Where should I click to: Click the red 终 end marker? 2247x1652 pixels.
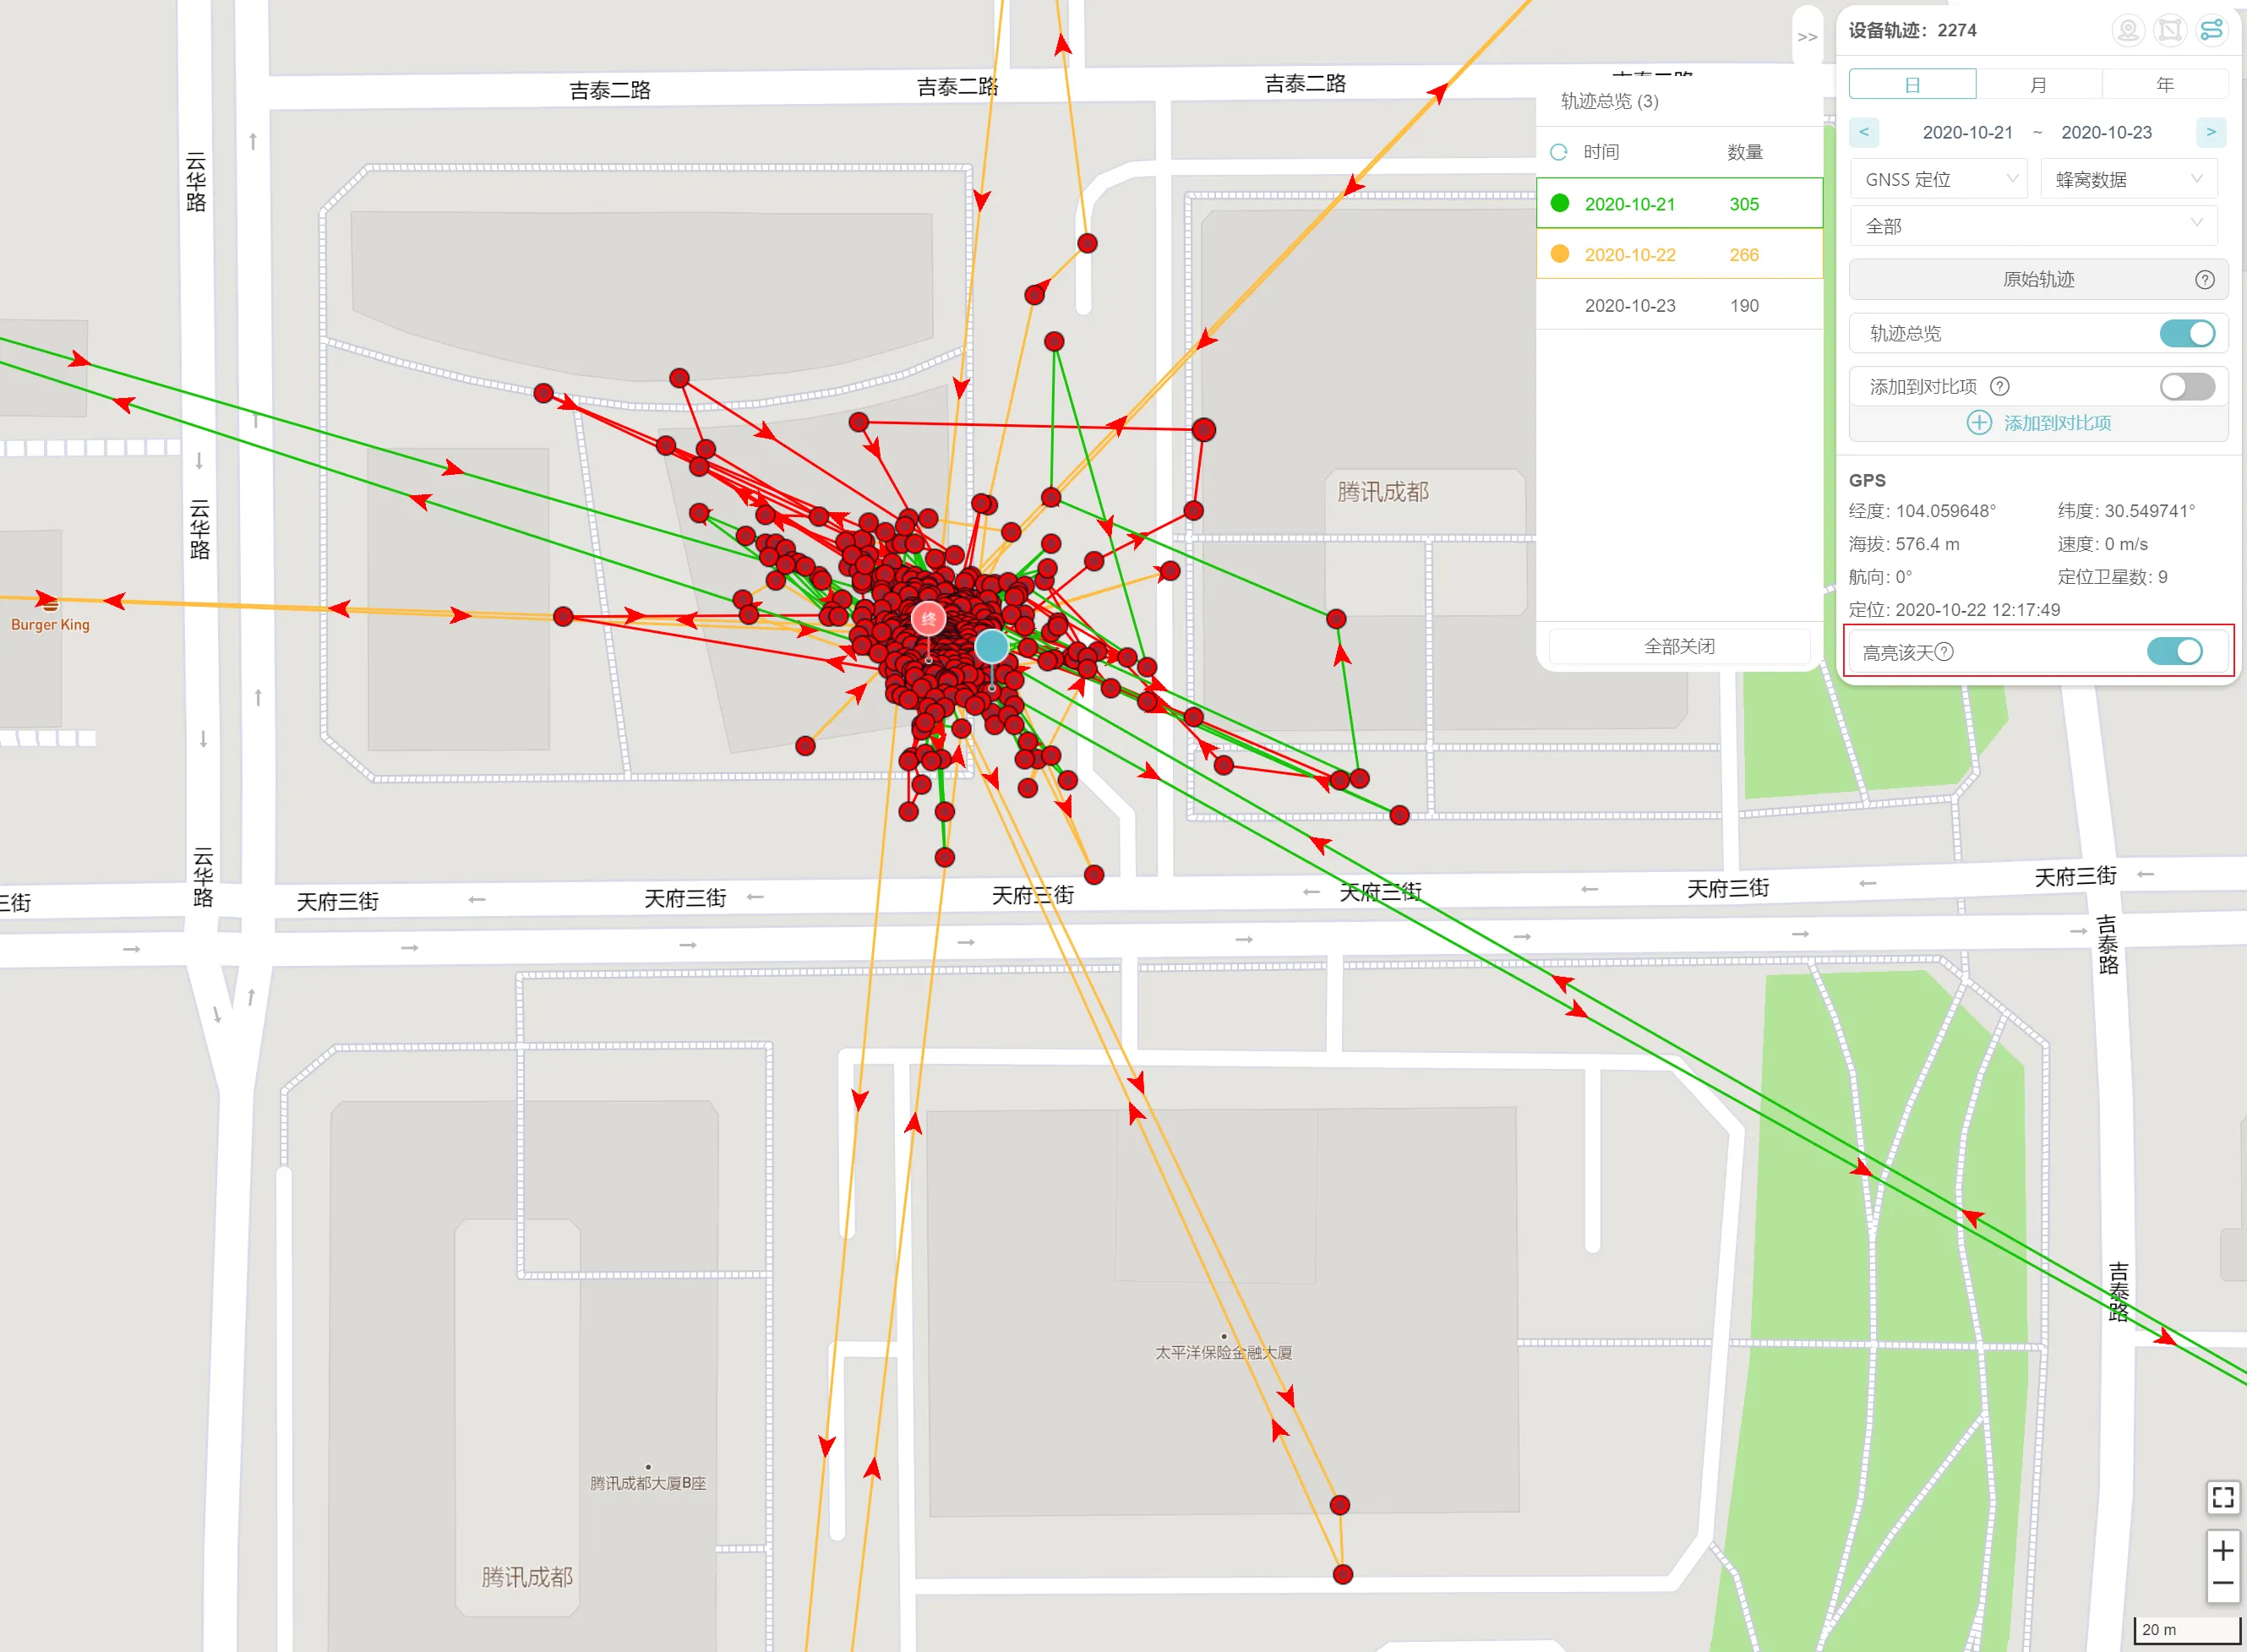[929, 619]
